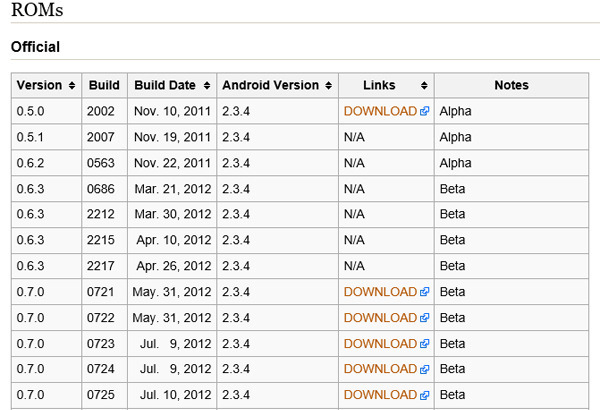Sort by Android Version arrows icon

pyautogui.click(x=329, y=85)
